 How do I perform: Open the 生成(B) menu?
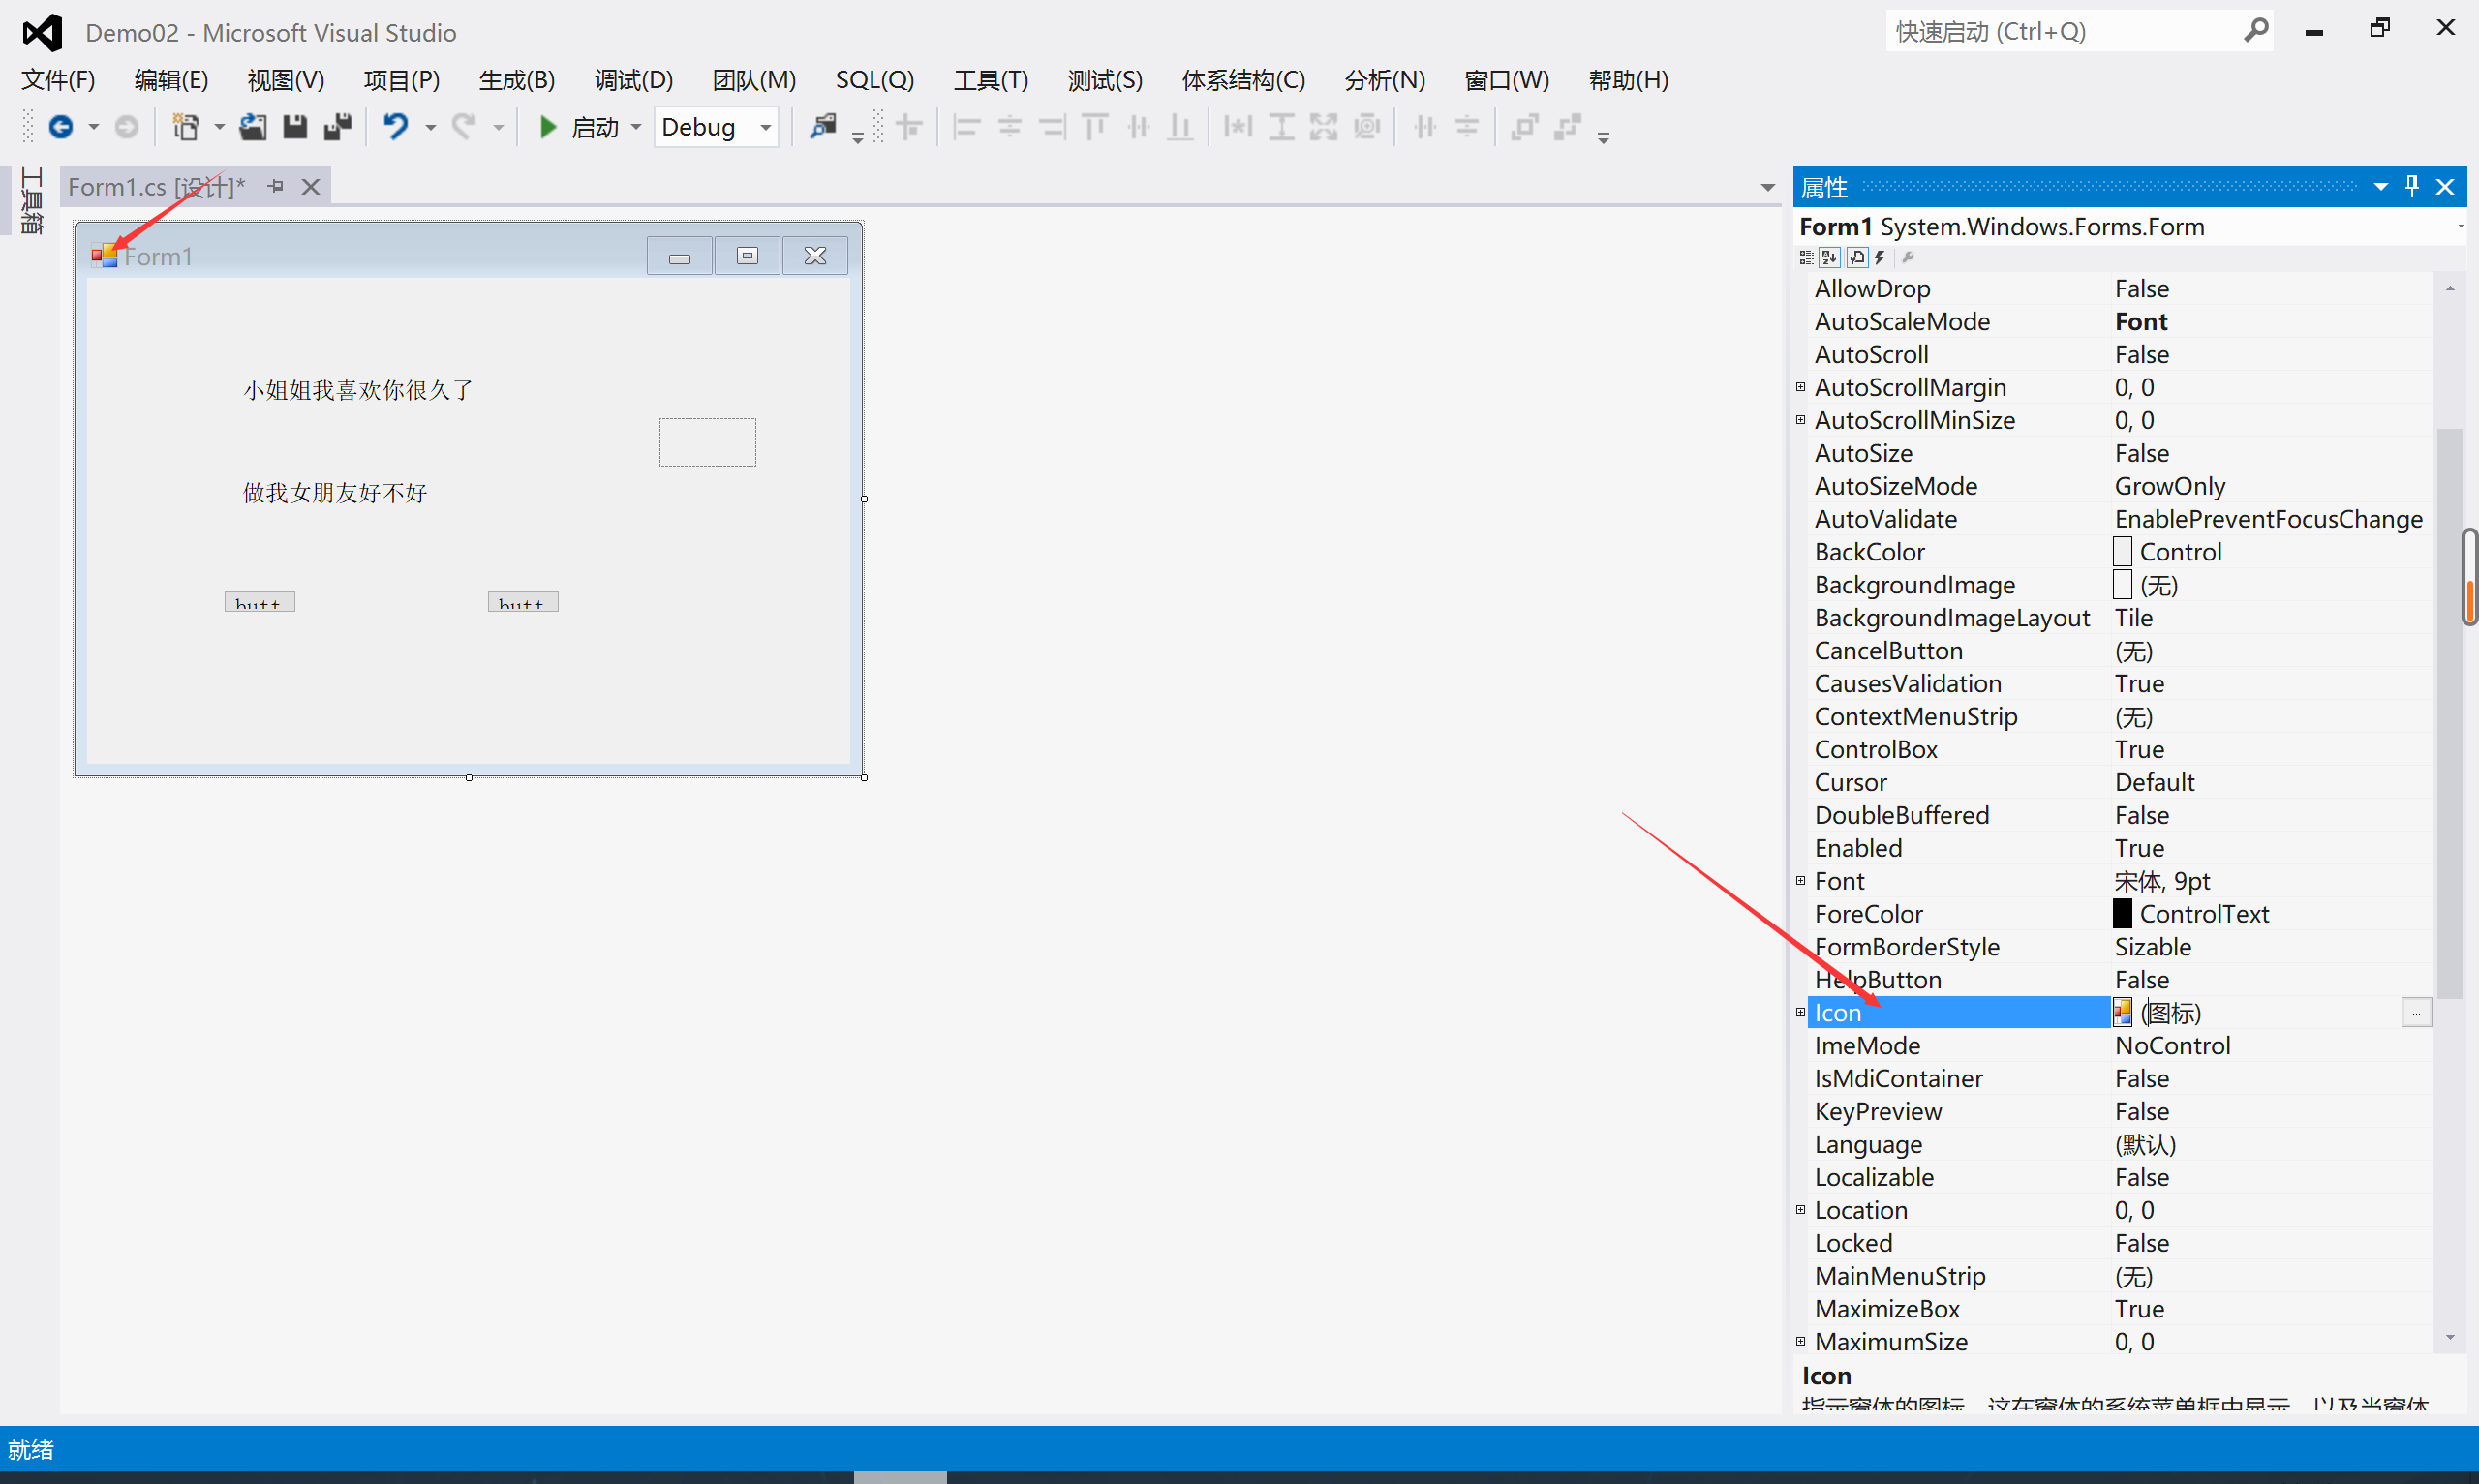pyautogui.click(x=517, y=80)
